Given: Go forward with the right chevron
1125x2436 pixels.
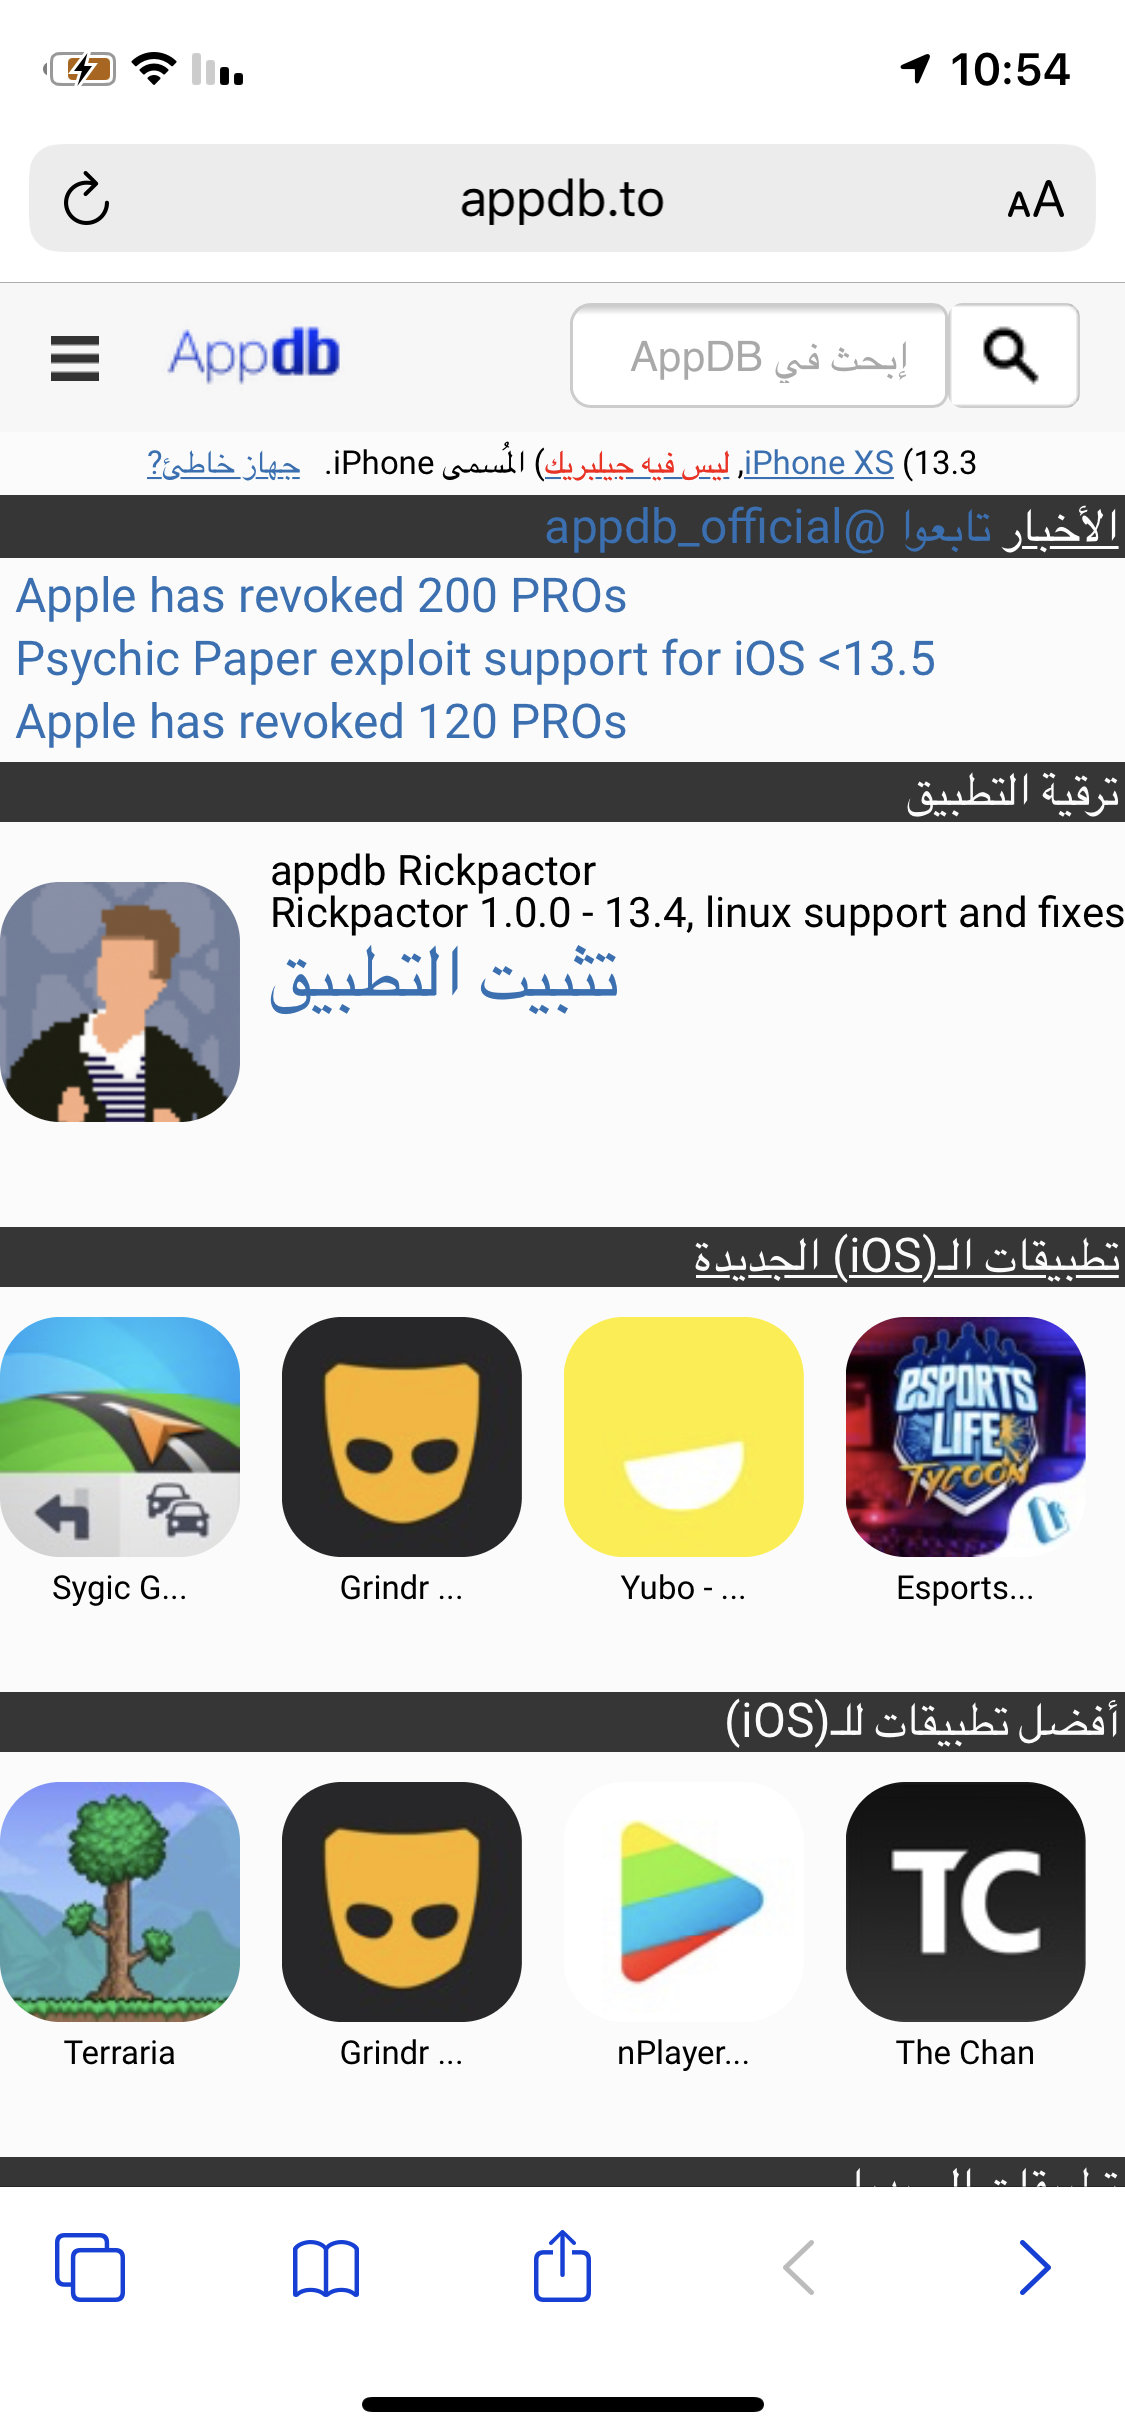Looking at the screenshot, I should click(x=1034, y=2267).
